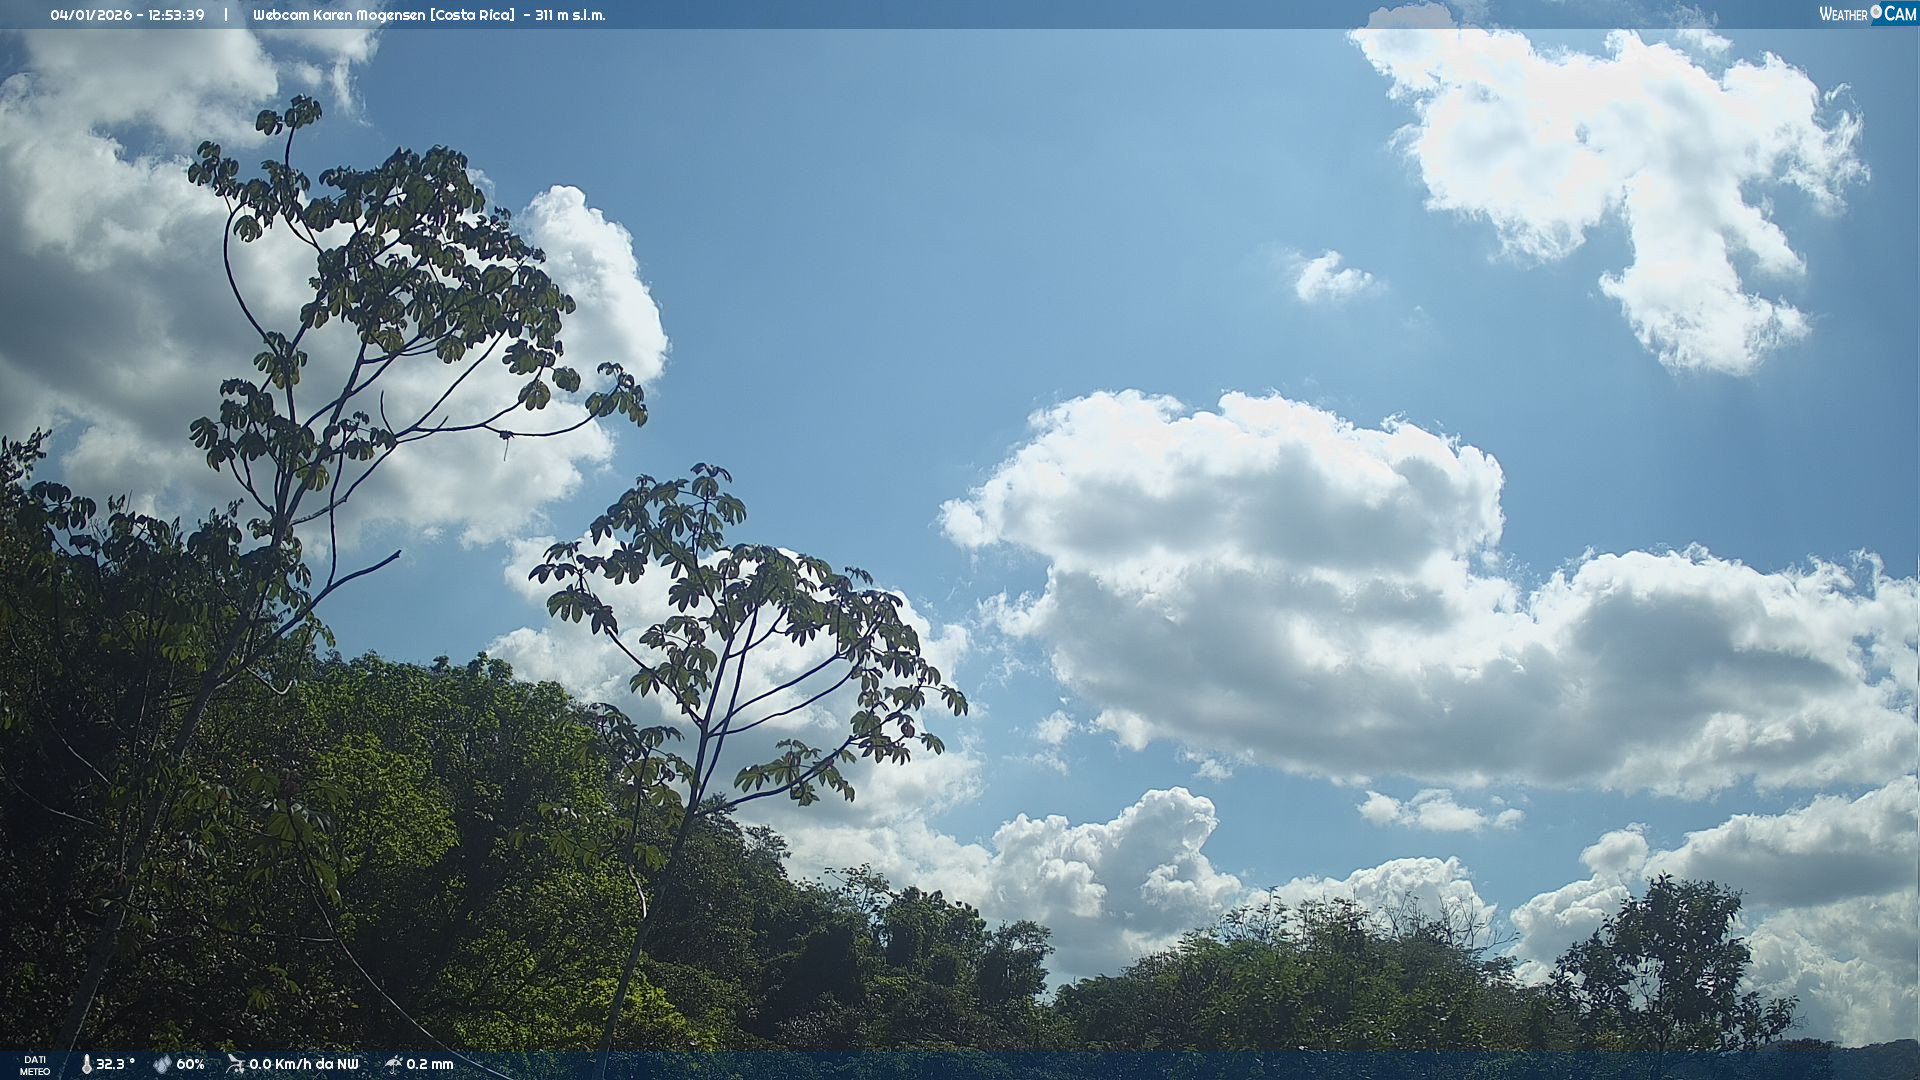Viewport: 1920px width, 1080px height.
Task: Click the 04/01/2026 date timestamp
Action: pos(91,15)
